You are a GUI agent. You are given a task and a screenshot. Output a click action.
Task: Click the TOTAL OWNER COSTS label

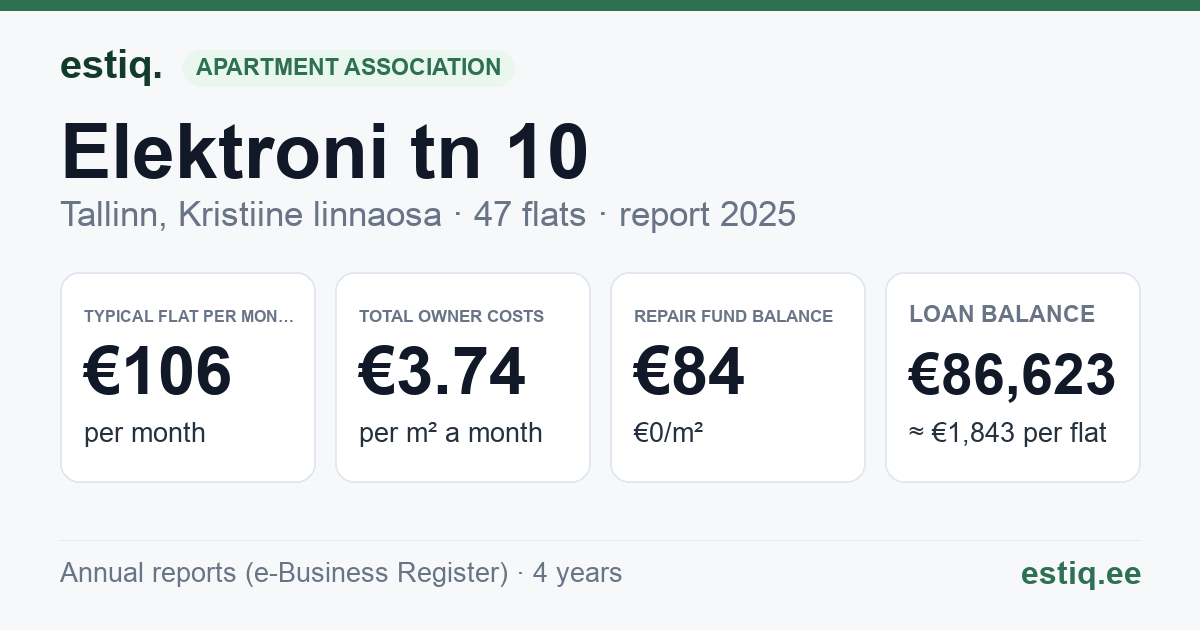[x=452, y=316]
